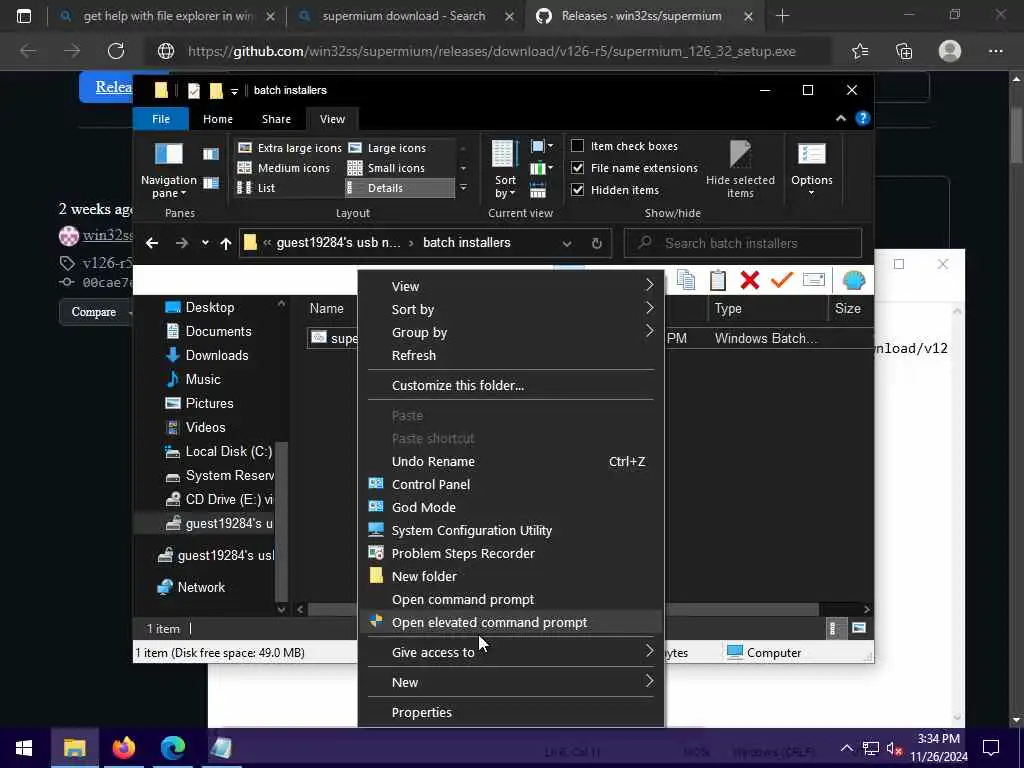Select God Mode from context menu
The image size is (1024, 768).
click(511, 507)
